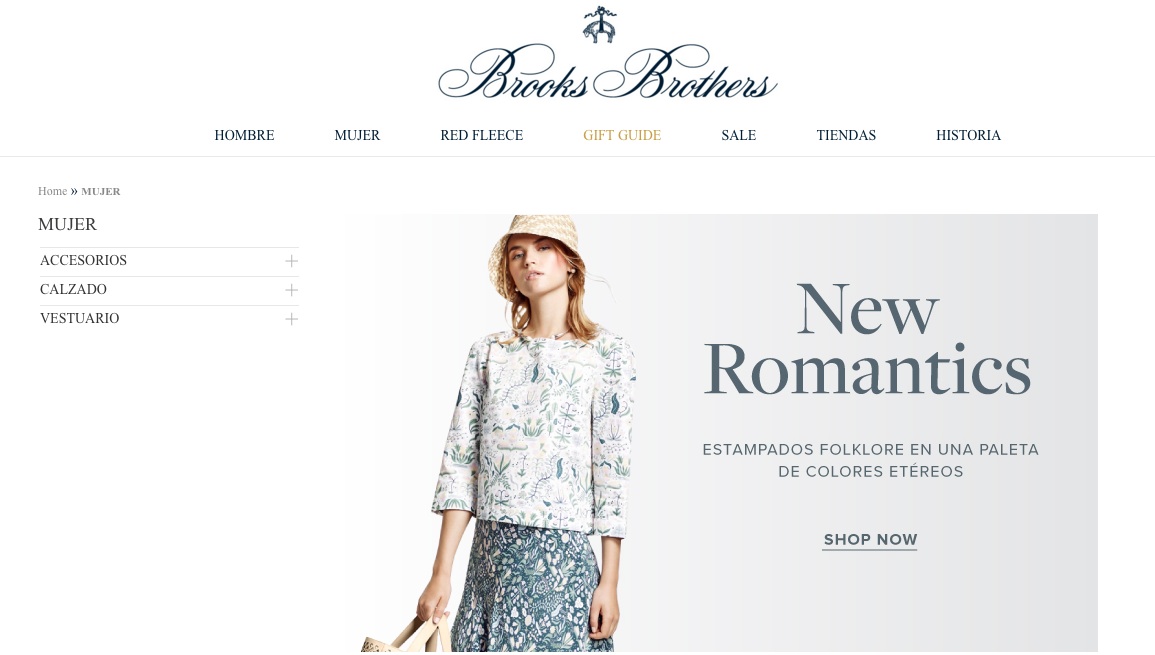
Task: Expand the VESTUARIO category plus icon
Action: (x=292, y=319)
